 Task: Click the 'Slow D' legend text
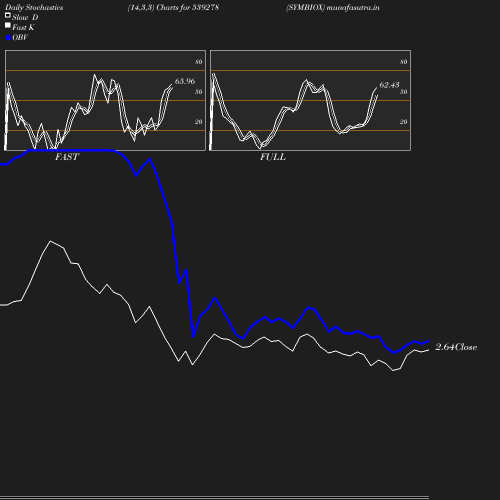(25, 17)
